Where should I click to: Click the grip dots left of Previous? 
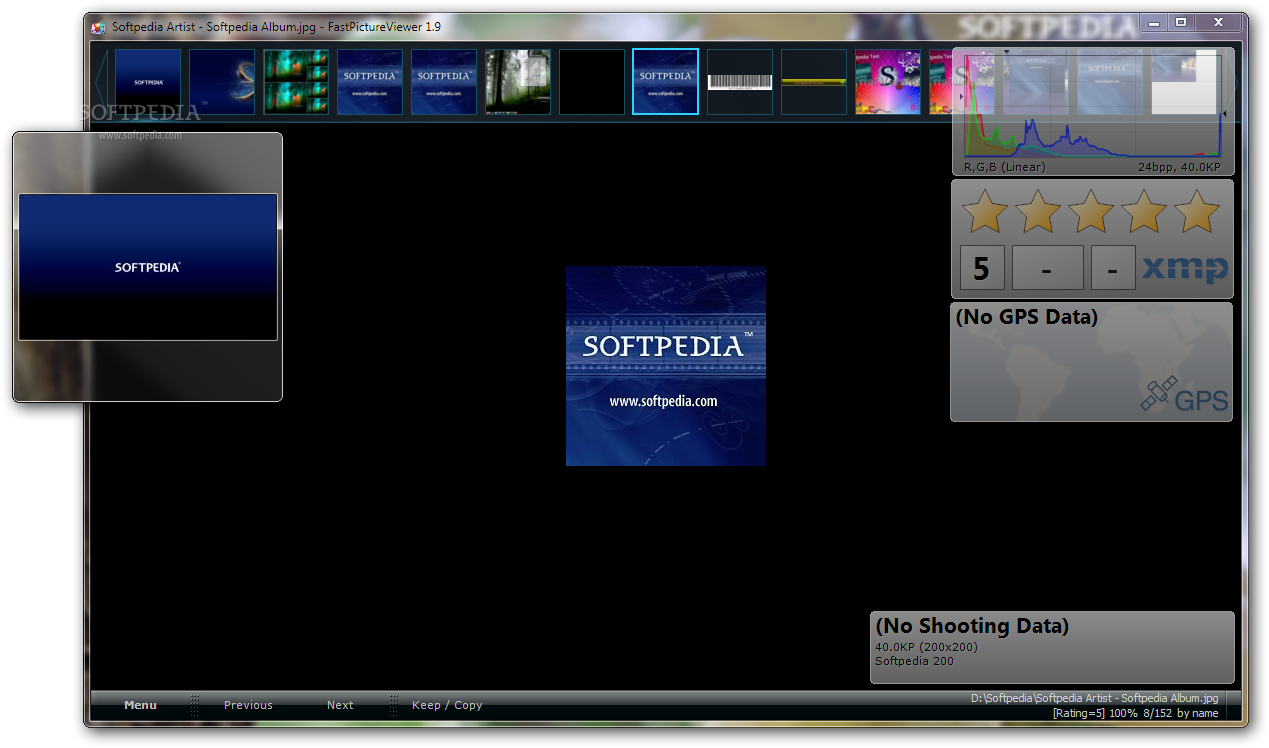click(x=195, y=705)
